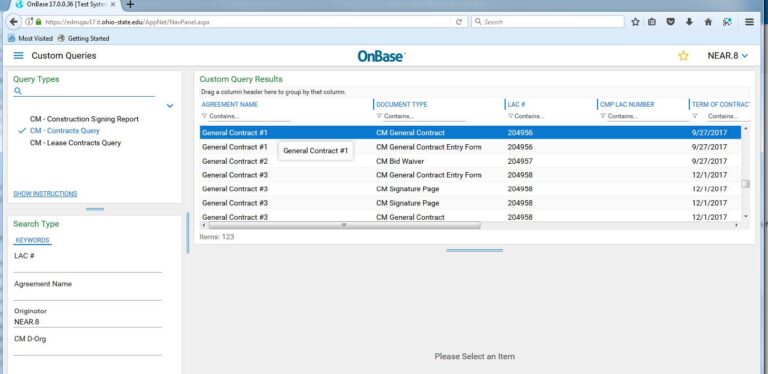Click the Document Type Contains filter field
The height and width of the screenshot is (374, 768).
click(424, 117)
